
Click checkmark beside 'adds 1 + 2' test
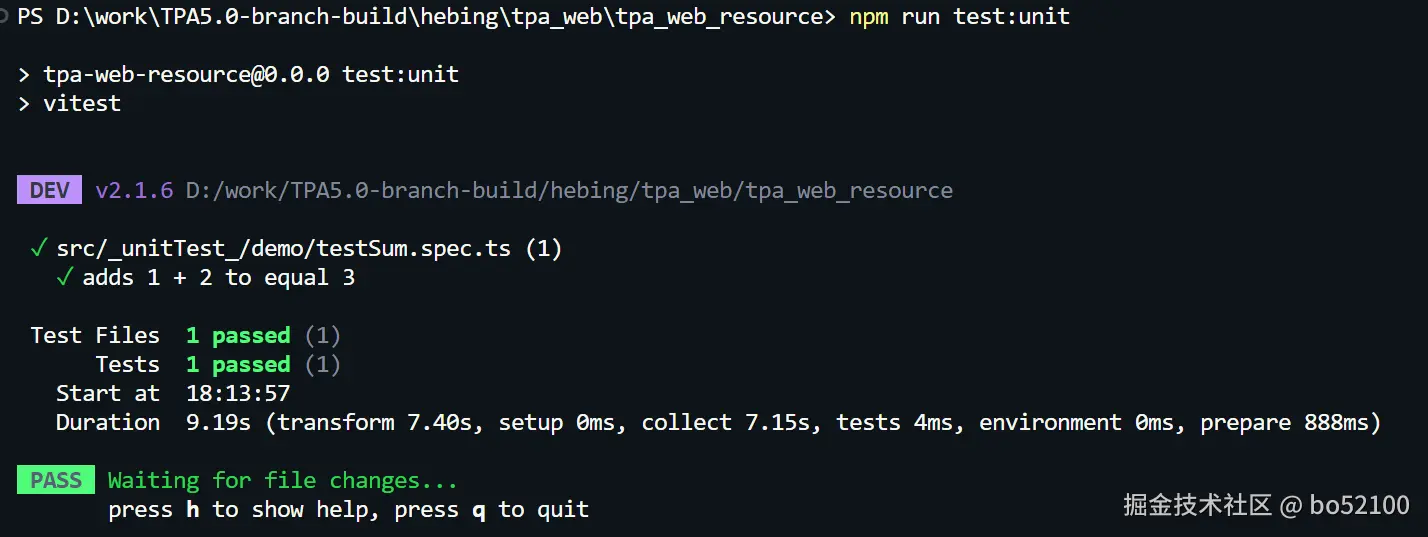(65, 277)
